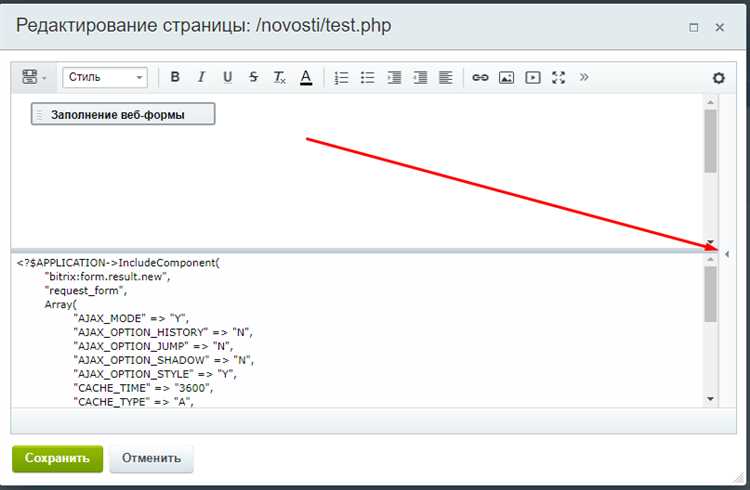Select the Заполнение веб-формы component
Image resolution: width=750 pixels, height=490 pixels.
[x=123, y=114]
